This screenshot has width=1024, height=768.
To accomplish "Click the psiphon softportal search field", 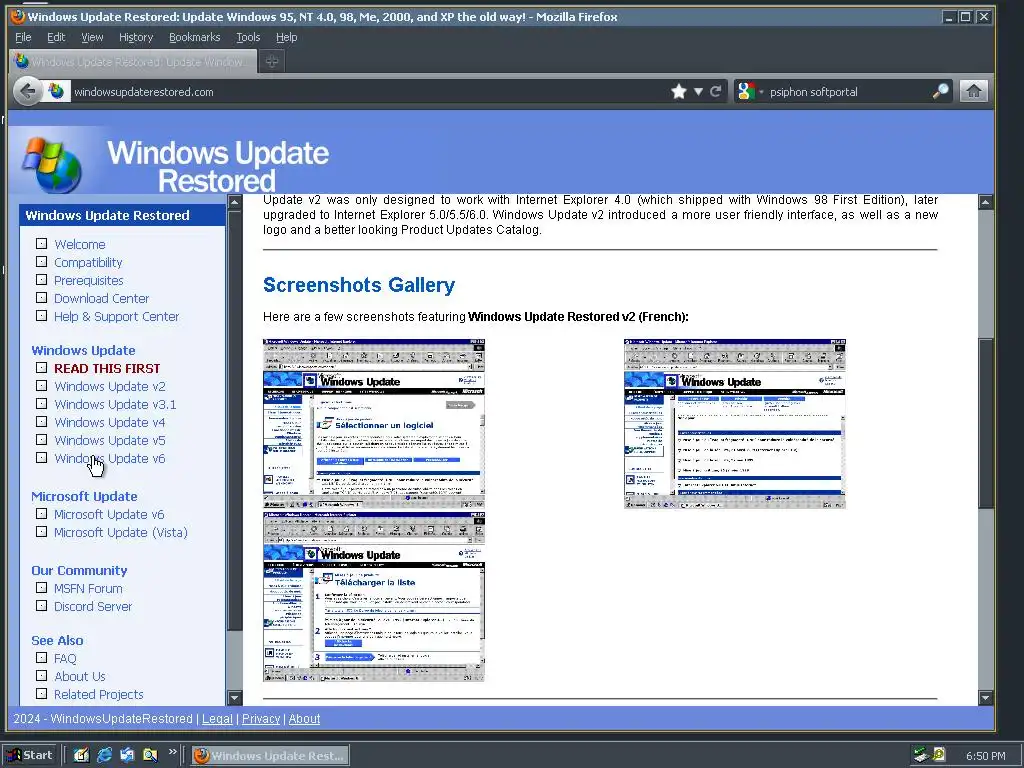I will (x=848, y=91).
